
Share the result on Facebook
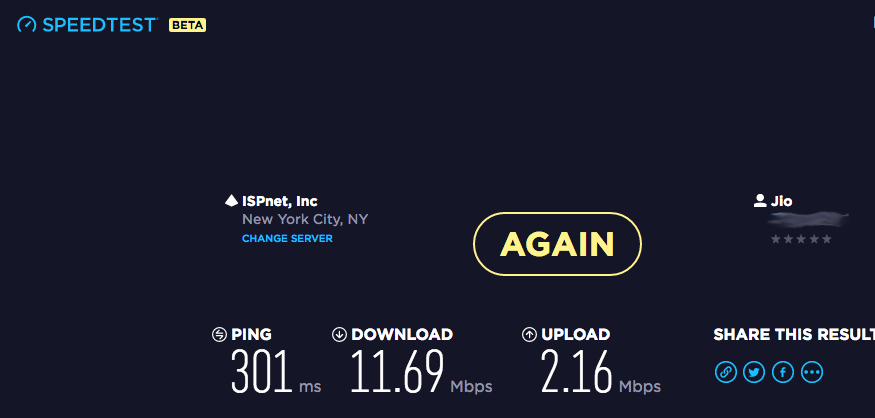(783, 372)
